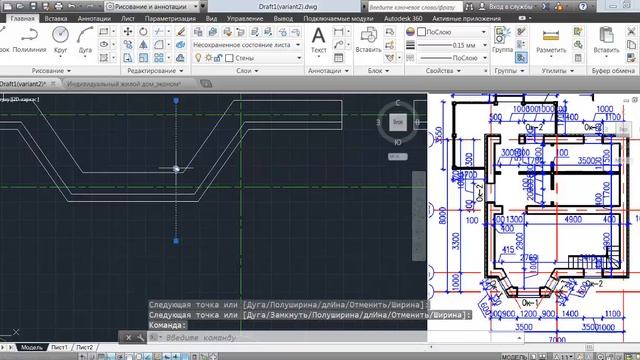Expand the Редактирование panel

click(x=155, y=71)
